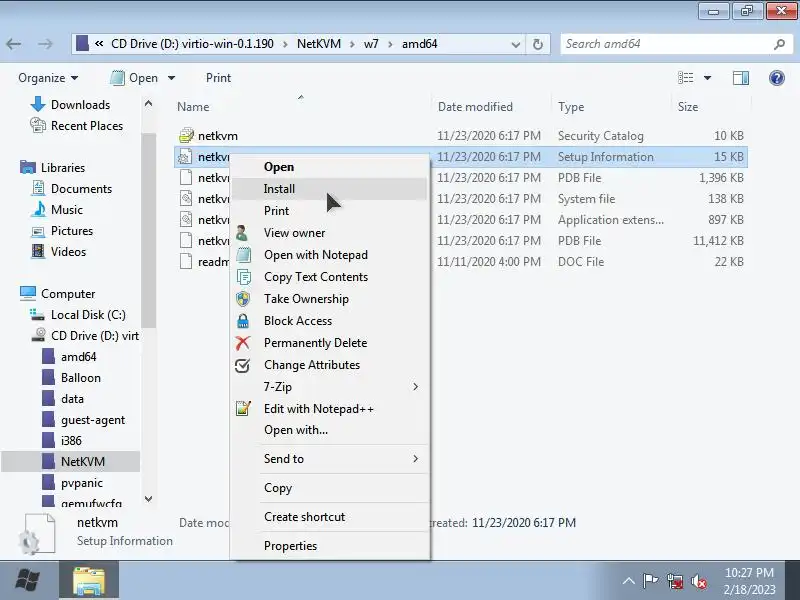The image size is (800, 600).
Task: Open the dropdown arrow next to Open
Action: pyautogui.click(x=171, y=78)
